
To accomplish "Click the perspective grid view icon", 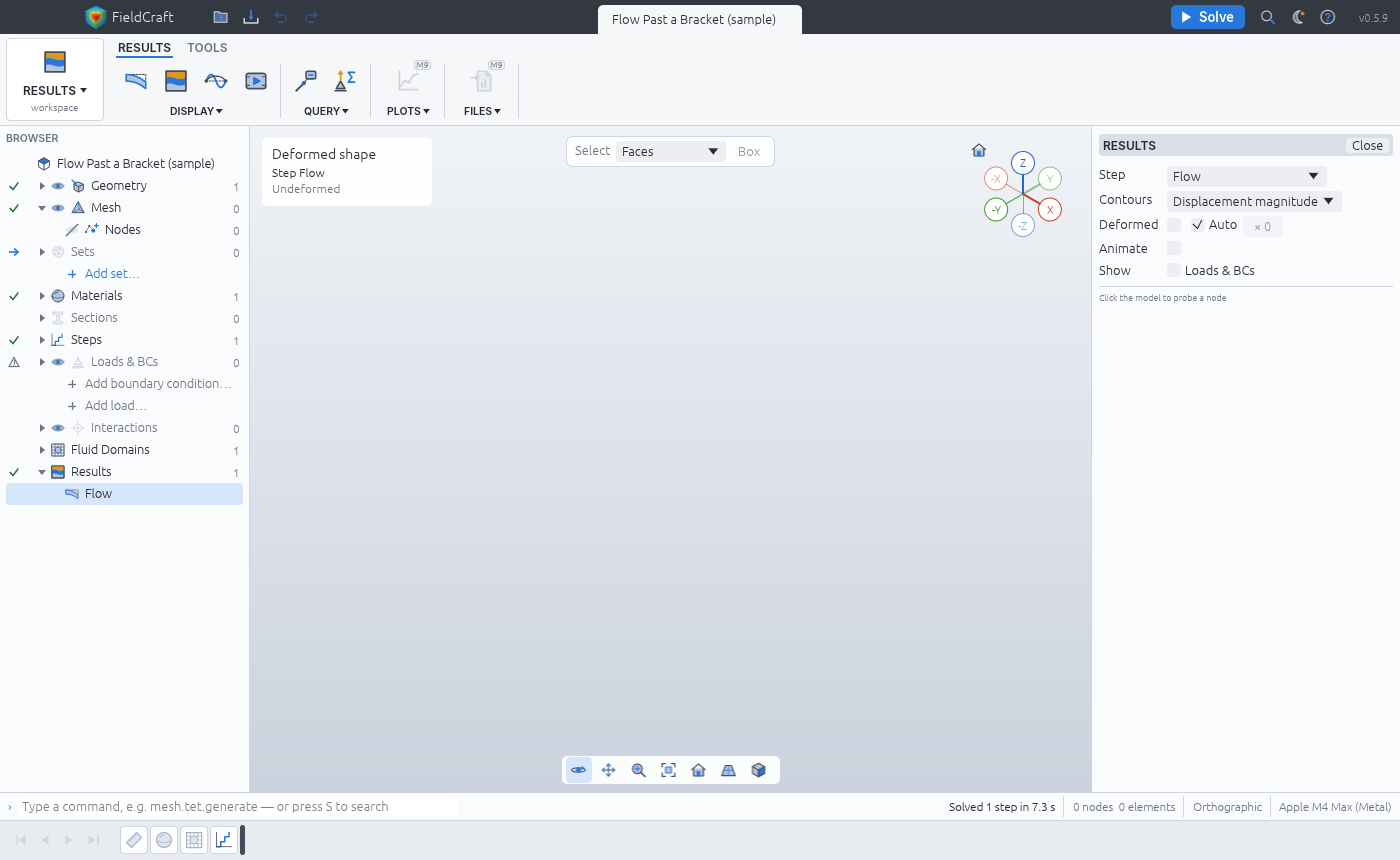I will click(x=728, y=770).
